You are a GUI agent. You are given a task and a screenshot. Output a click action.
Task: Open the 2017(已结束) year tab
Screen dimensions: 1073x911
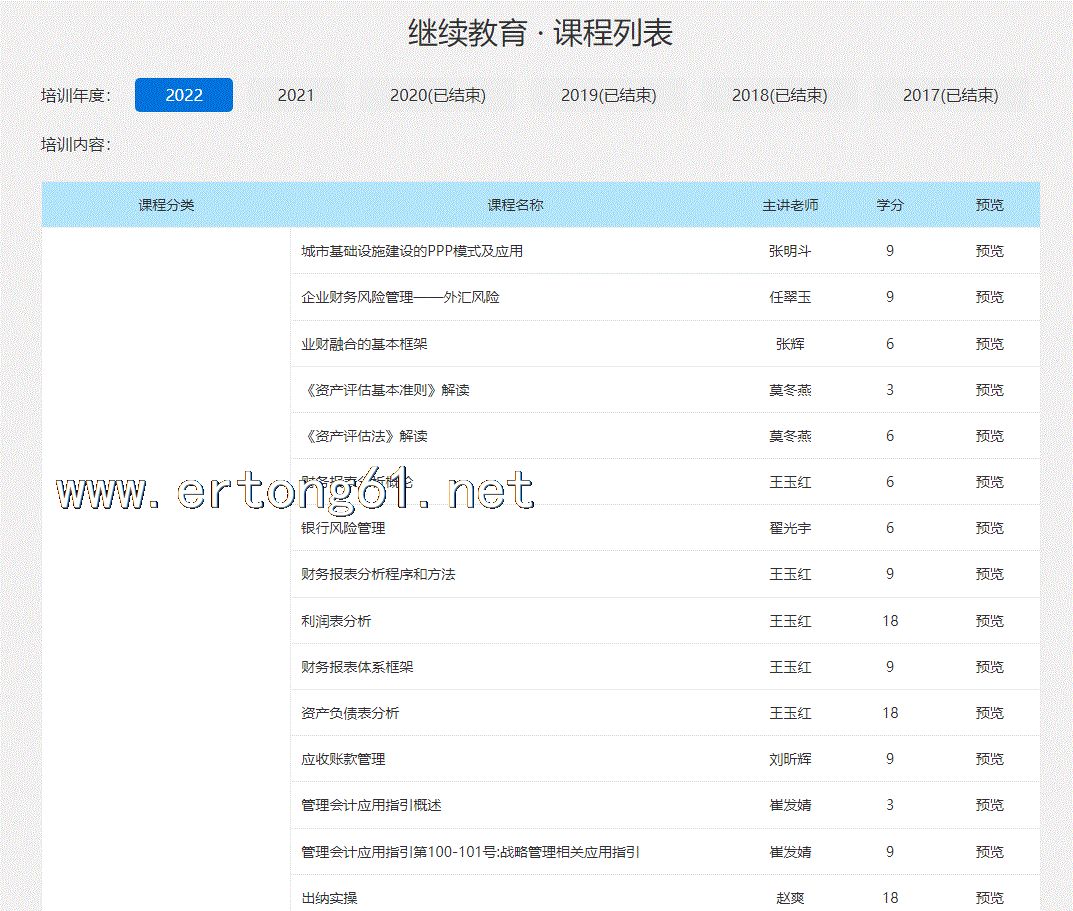tap(950, 95)
